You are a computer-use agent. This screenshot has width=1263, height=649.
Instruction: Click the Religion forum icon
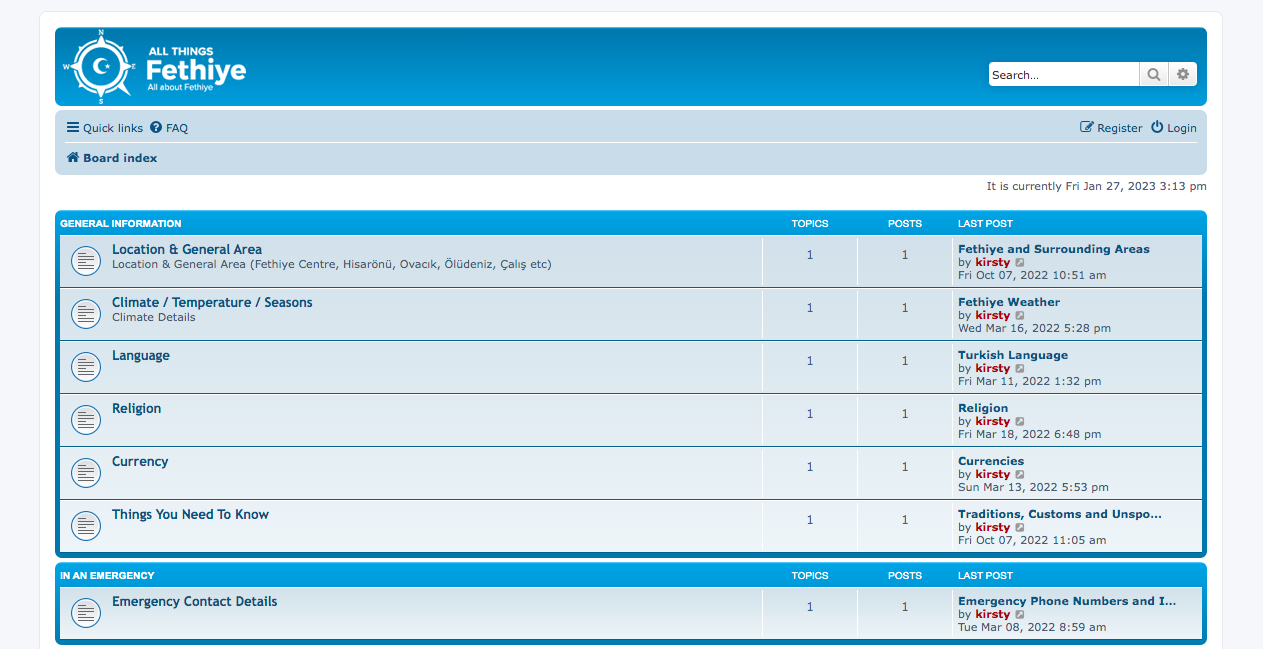[86, 420]
